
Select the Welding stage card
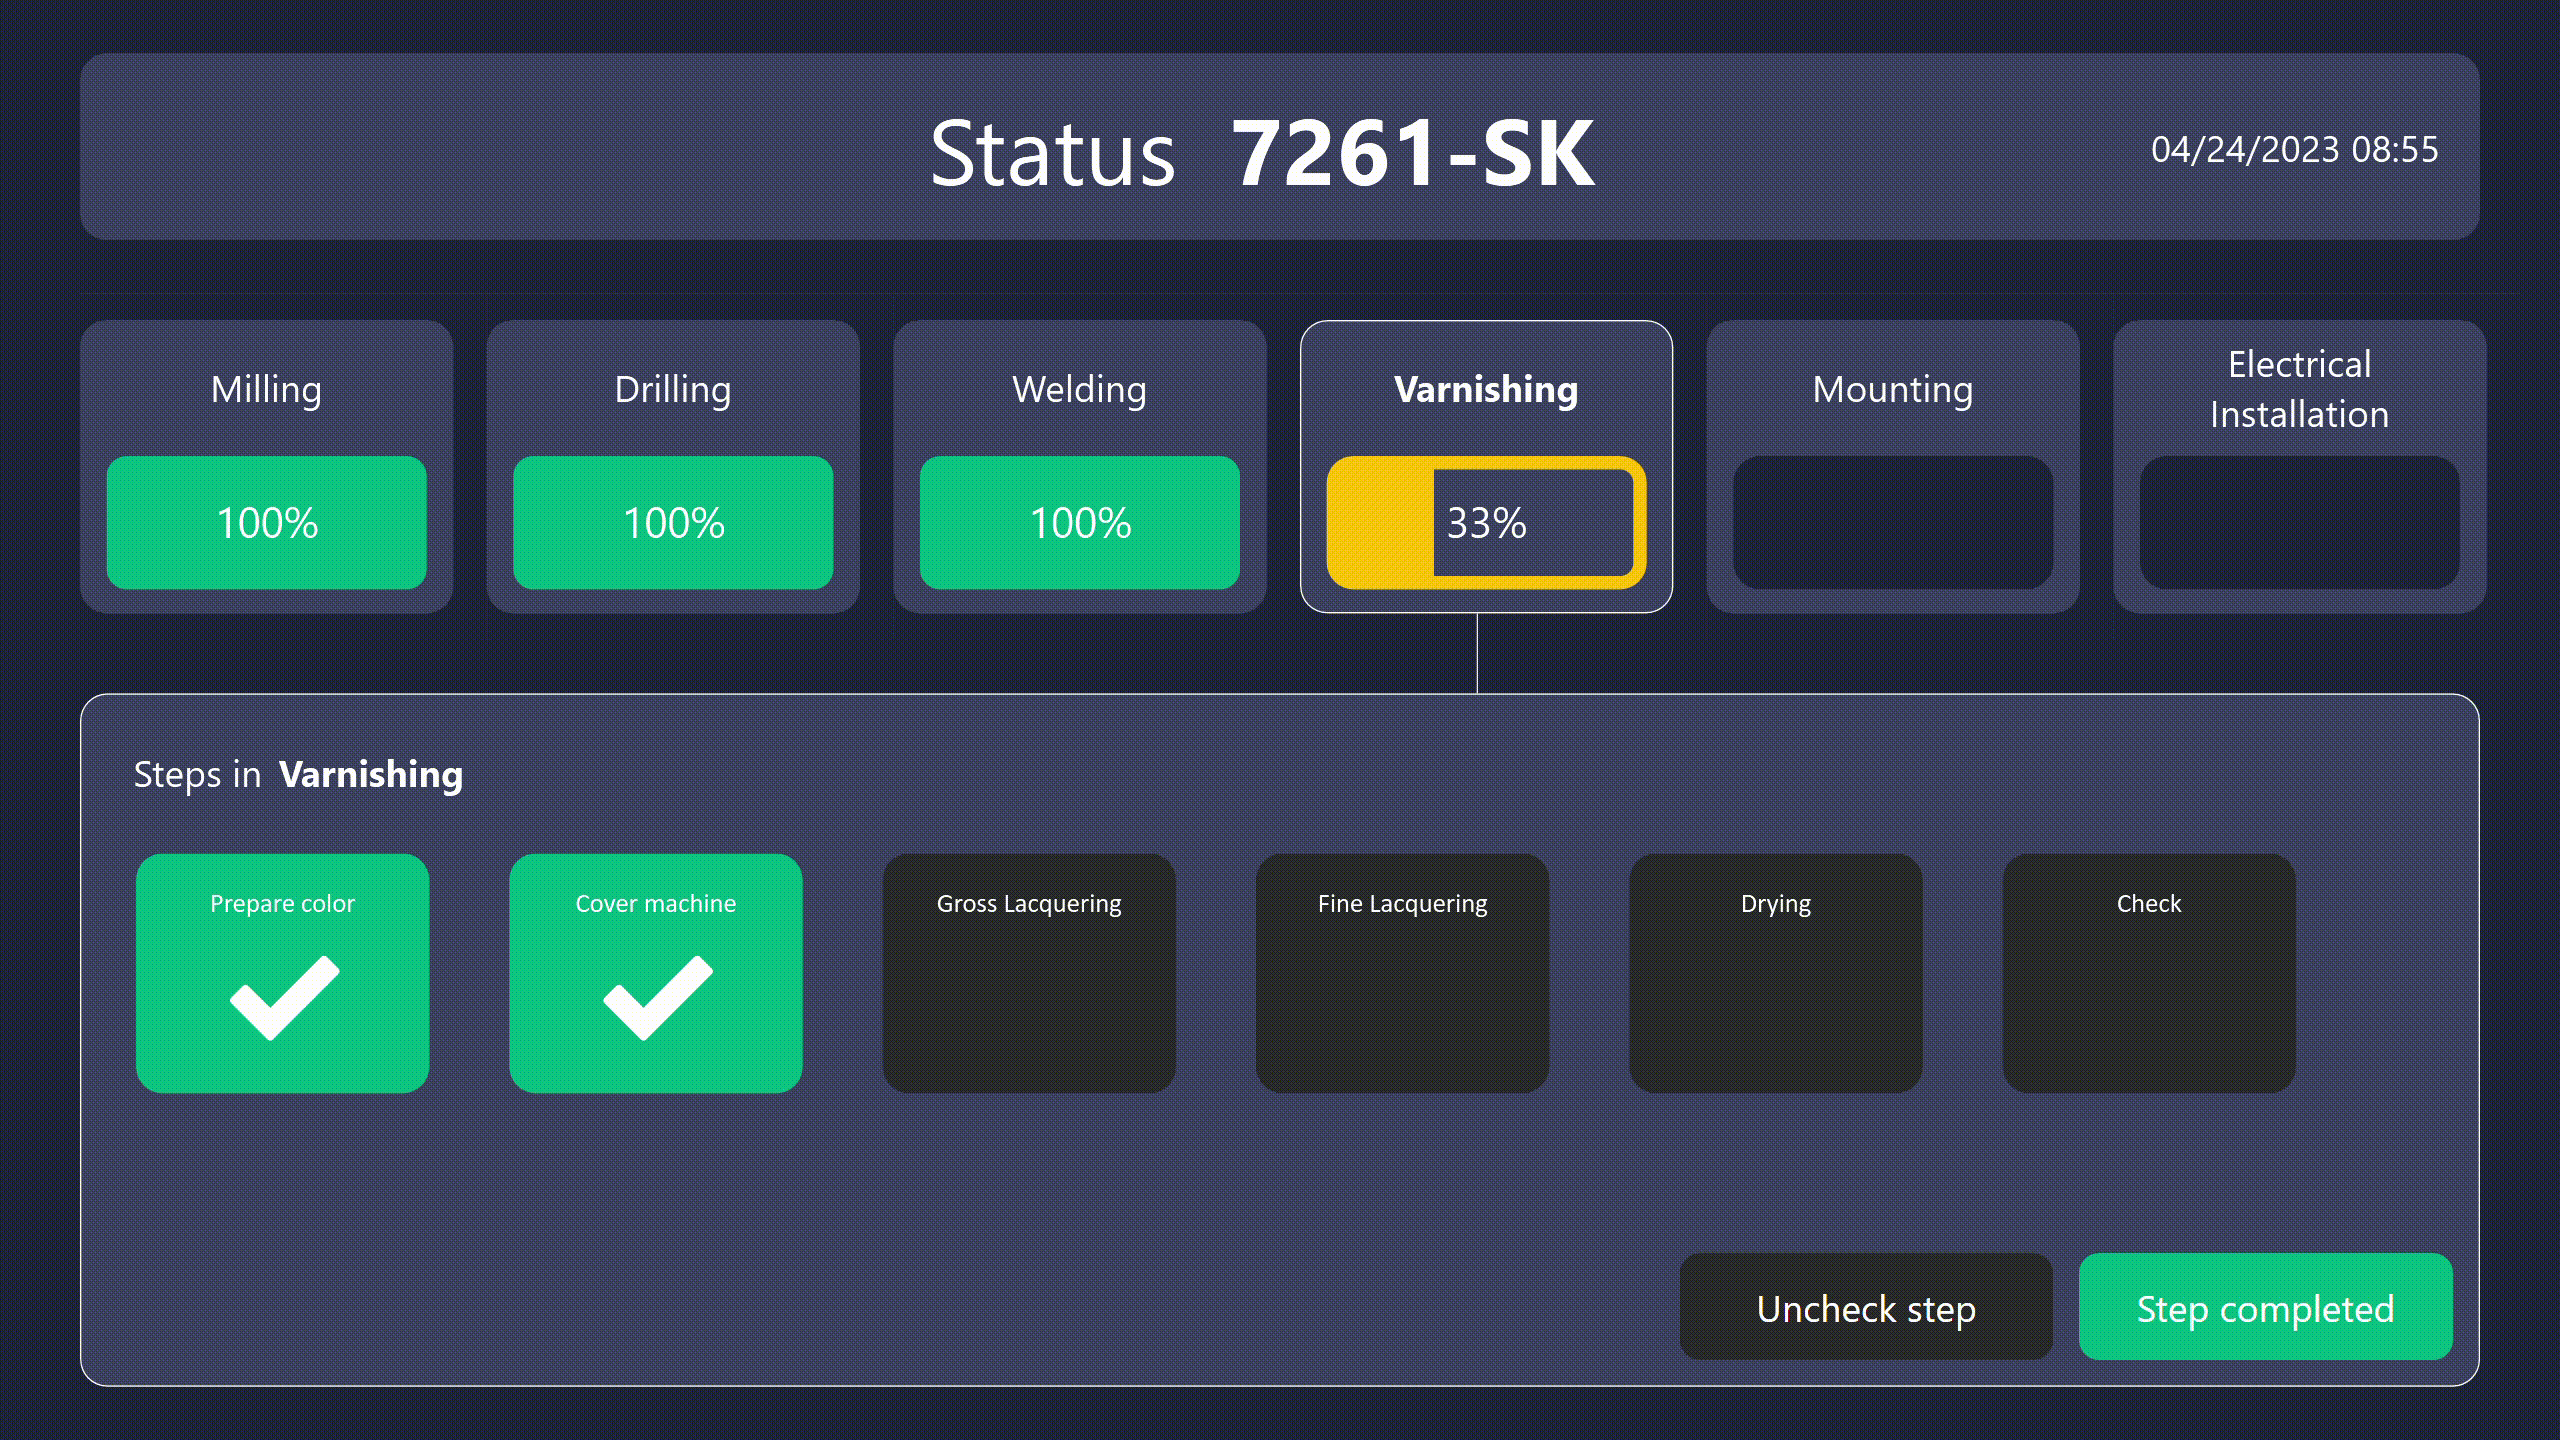click(1080, 466)
